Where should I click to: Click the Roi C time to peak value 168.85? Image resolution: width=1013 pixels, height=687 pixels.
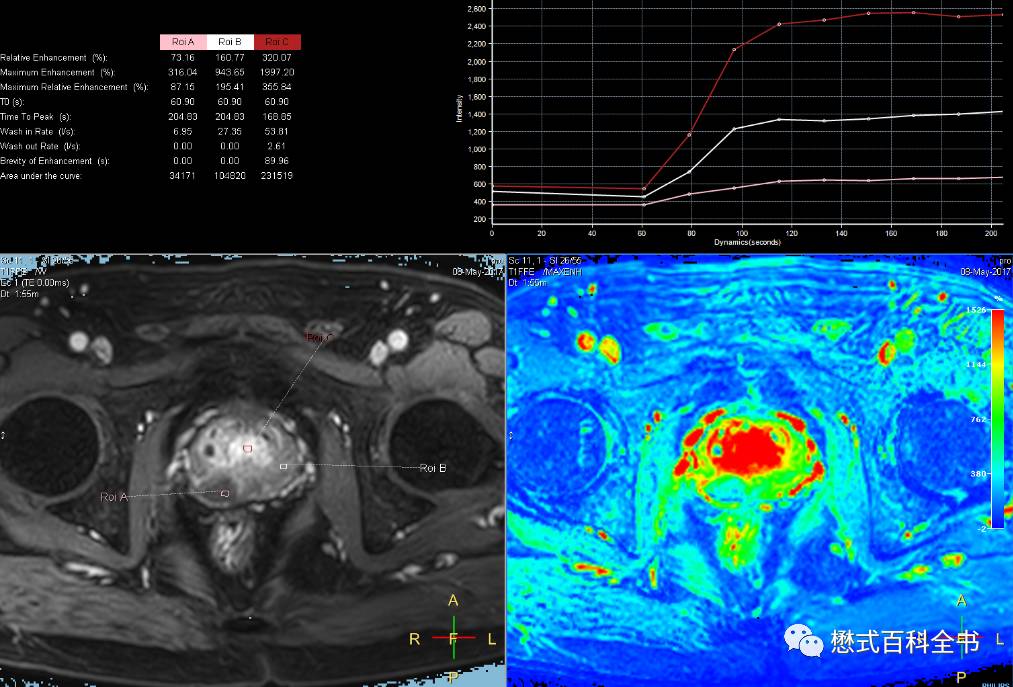click(x=277, y=117)
